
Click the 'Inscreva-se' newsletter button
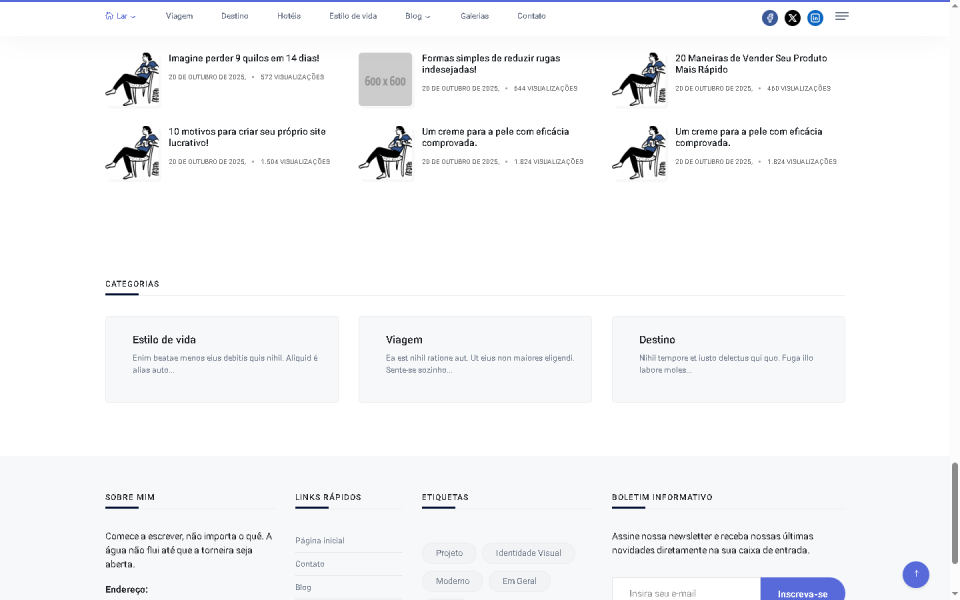pyautogui.click(x=802, y=593)
